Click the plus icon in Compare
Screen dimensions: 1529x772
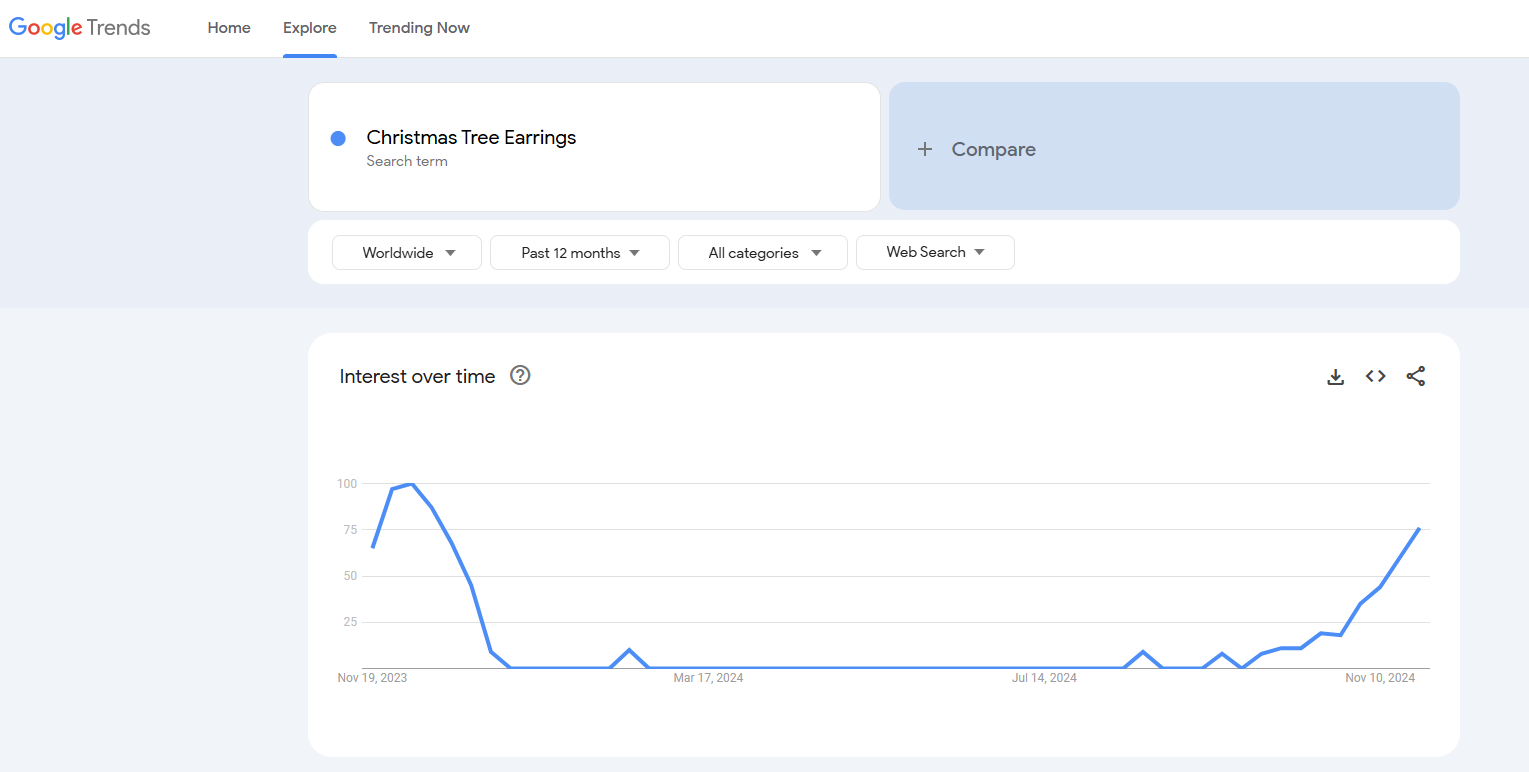click(x=925, y=149)
